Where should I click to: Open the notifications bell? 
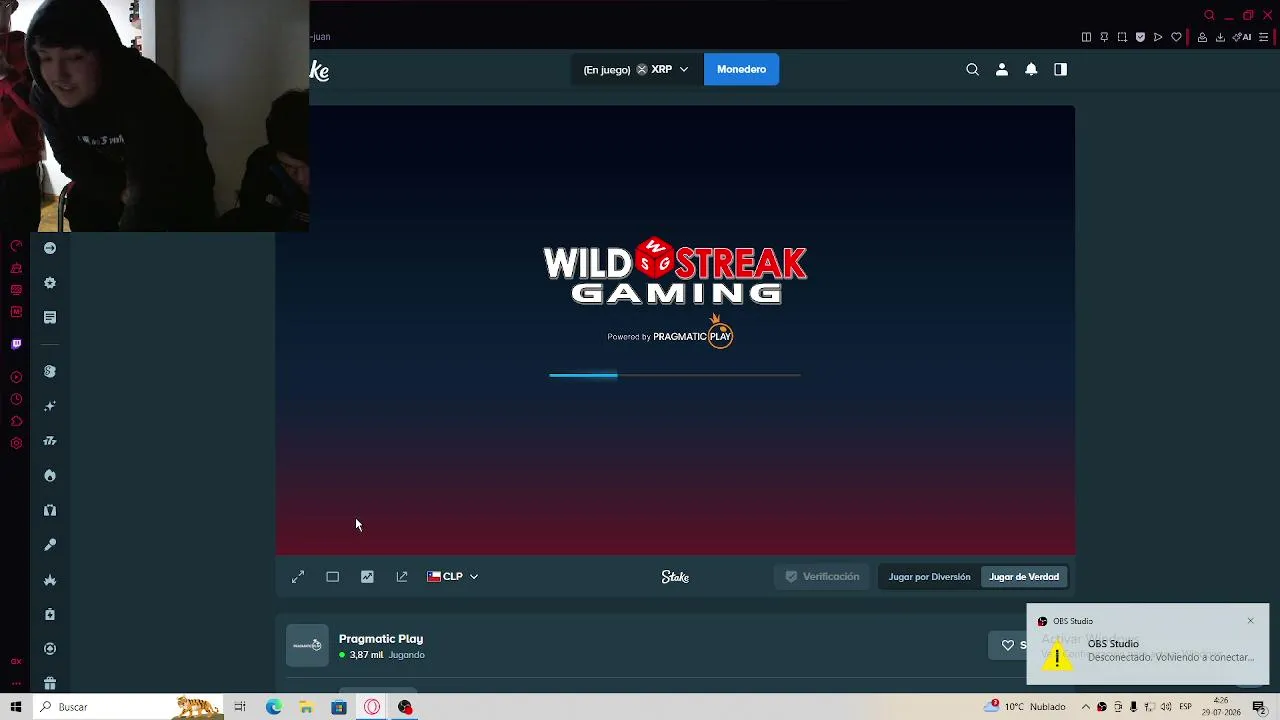(x=1031, y=69)
